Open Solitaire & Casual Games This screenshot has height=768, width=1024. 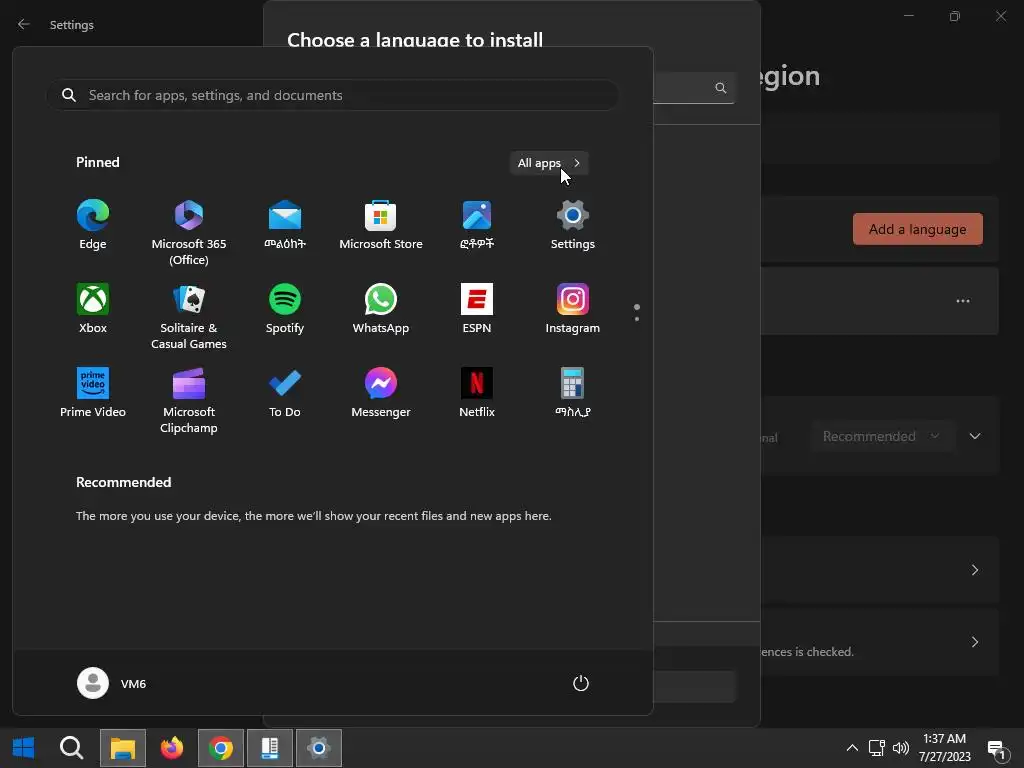pyautogui.click(x=189, y=317)
